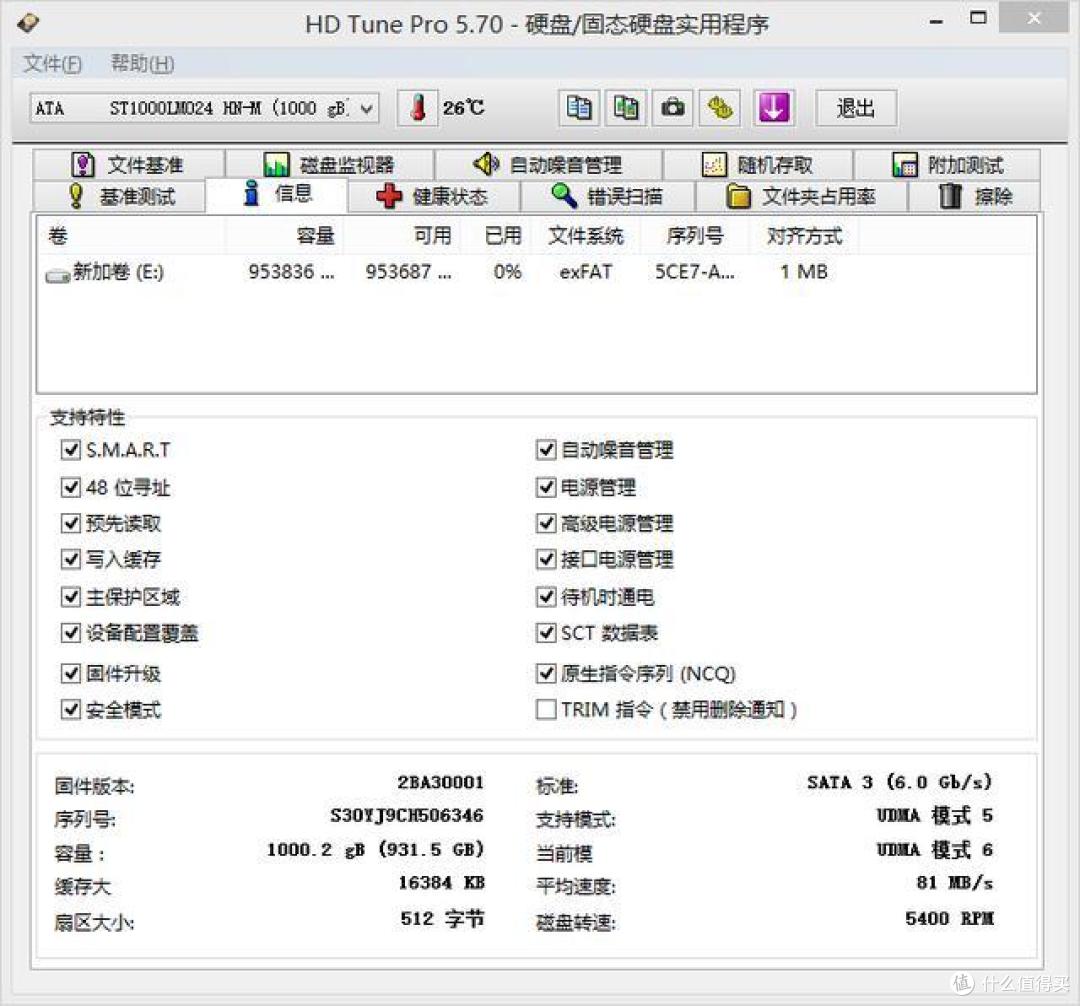Switch to the 错误扫描 tab
Screen dimensions: 1080x1006
(x=608, y=196)
